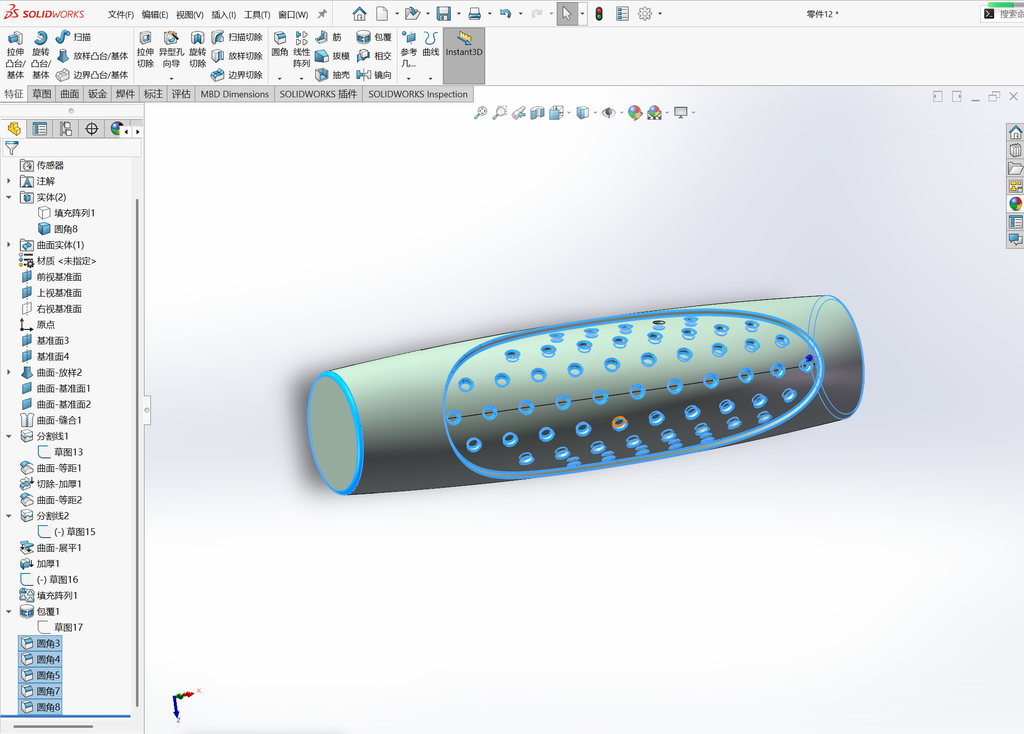Select the 曲面-展平1 feature in tree
Screen dimensions: 1024x734
(51, 548)
